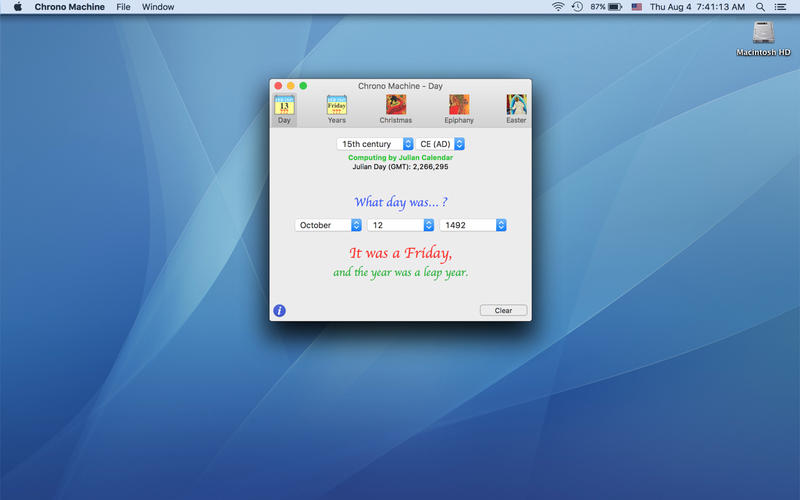Open Spotlight search in menu bar
This screenshot has width=800, height=500.
click(760, 7)
